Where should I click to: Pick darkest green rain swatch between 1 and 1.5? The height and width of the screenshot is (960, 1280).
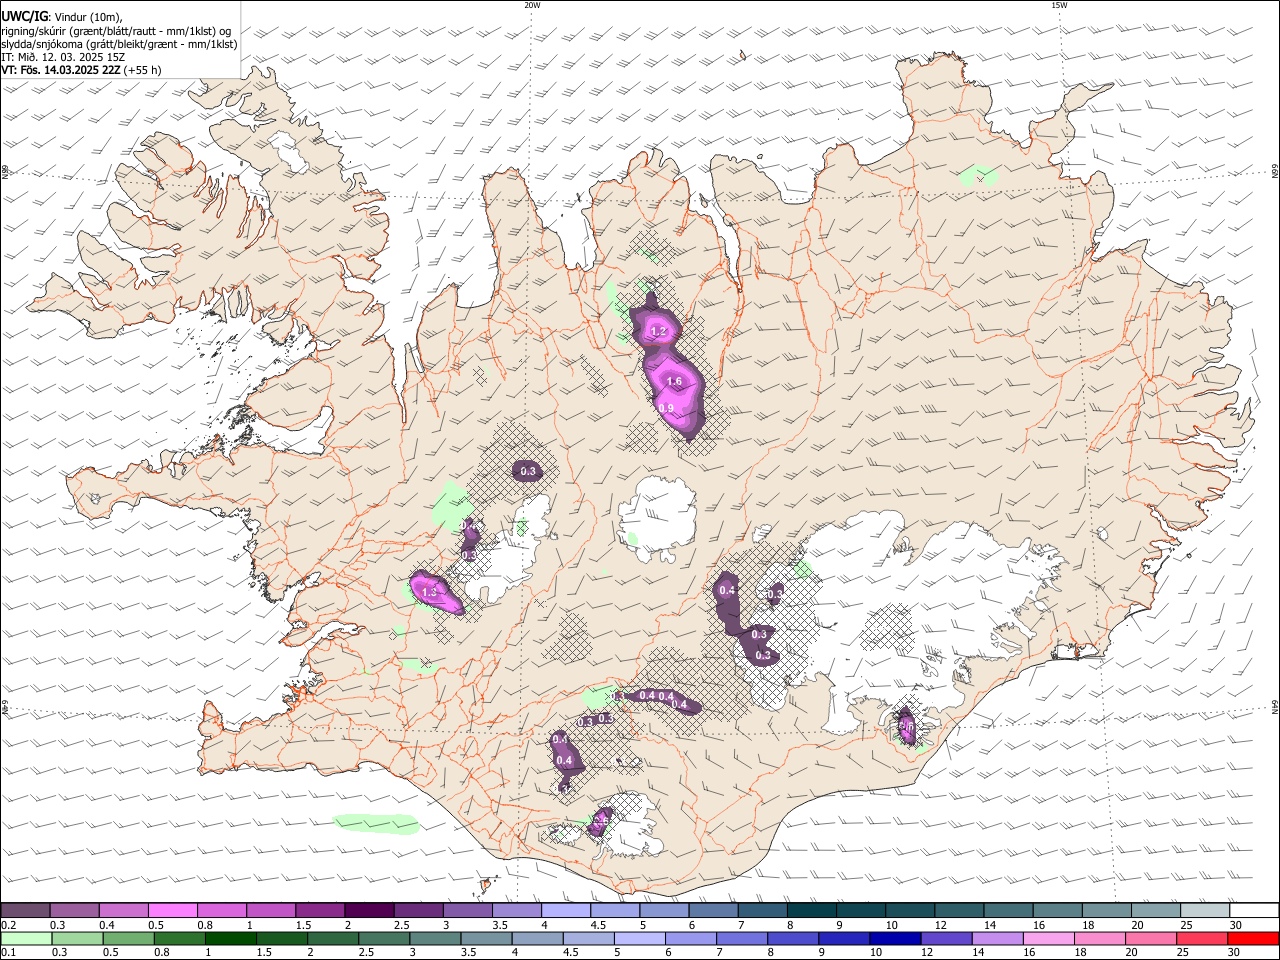[230, 938]
